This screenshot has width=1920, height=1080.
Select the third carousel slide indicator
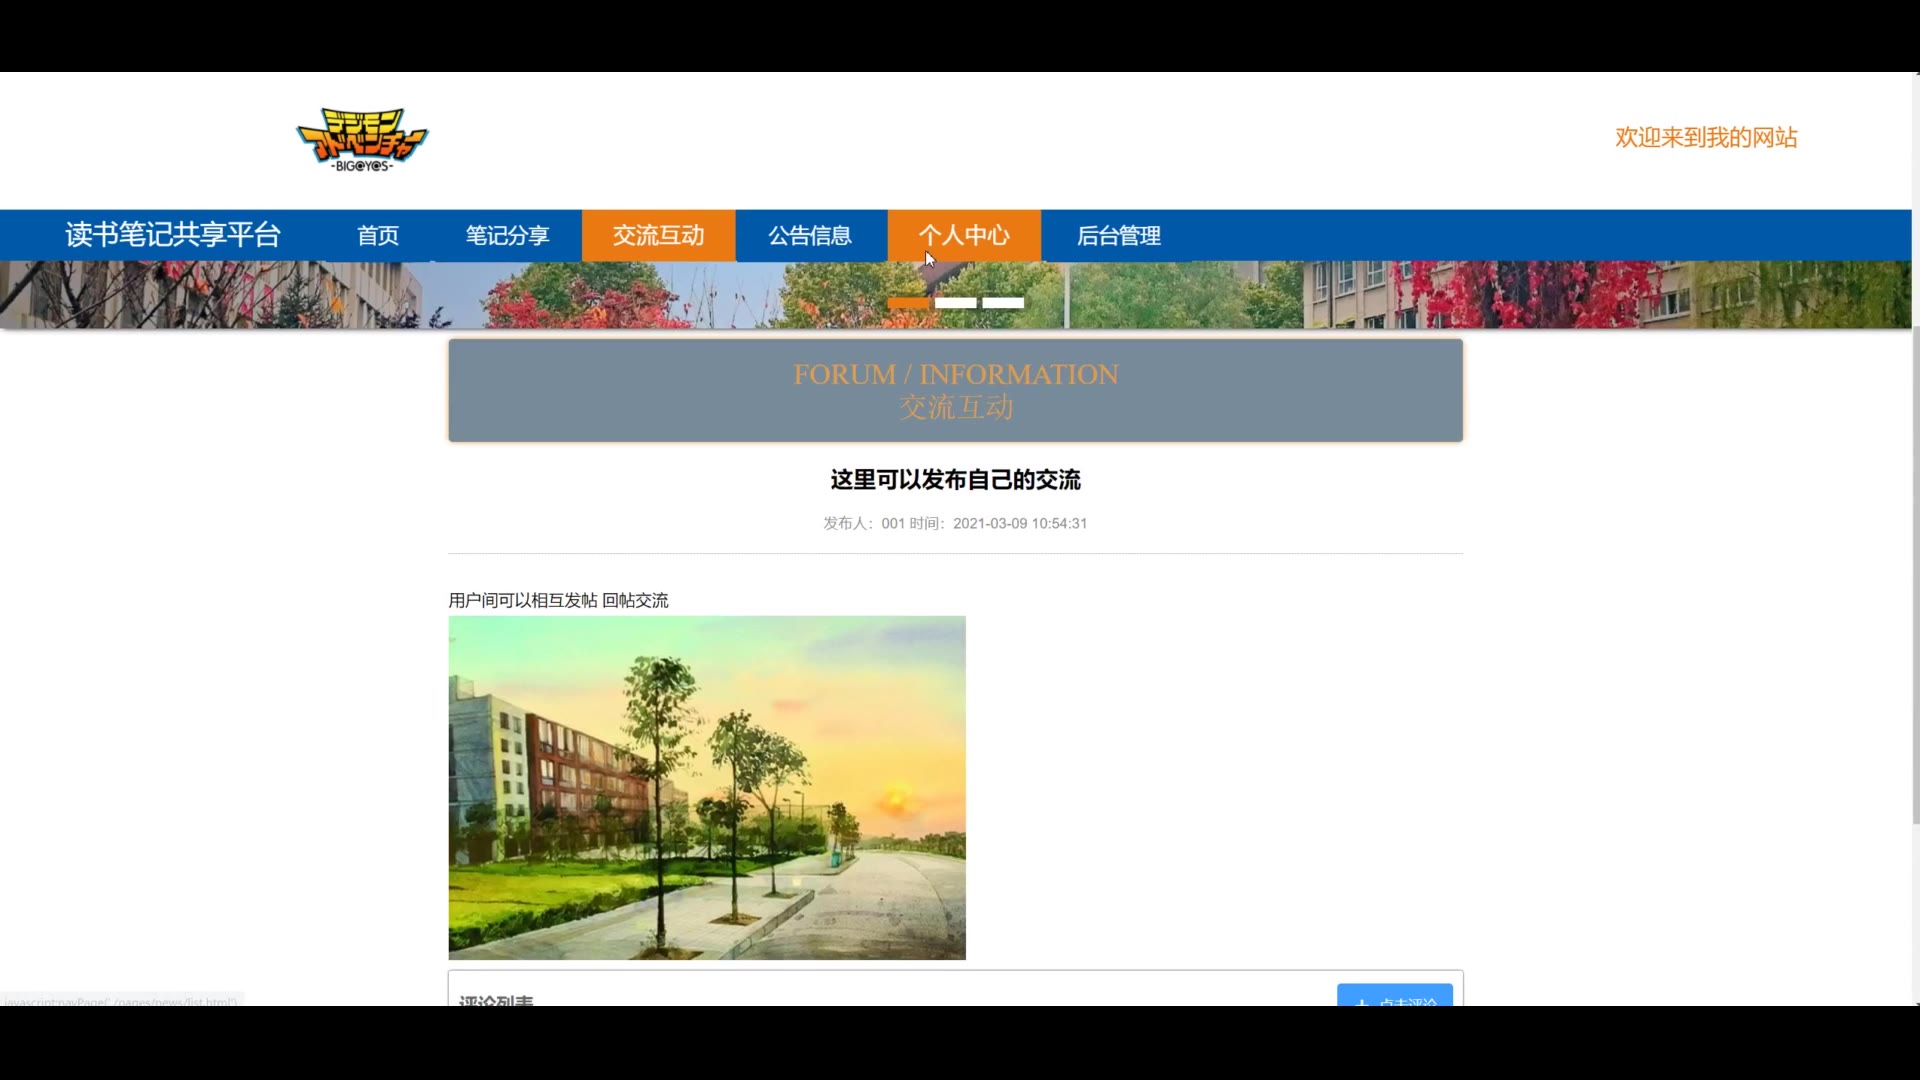click(x=1003, y=302)
